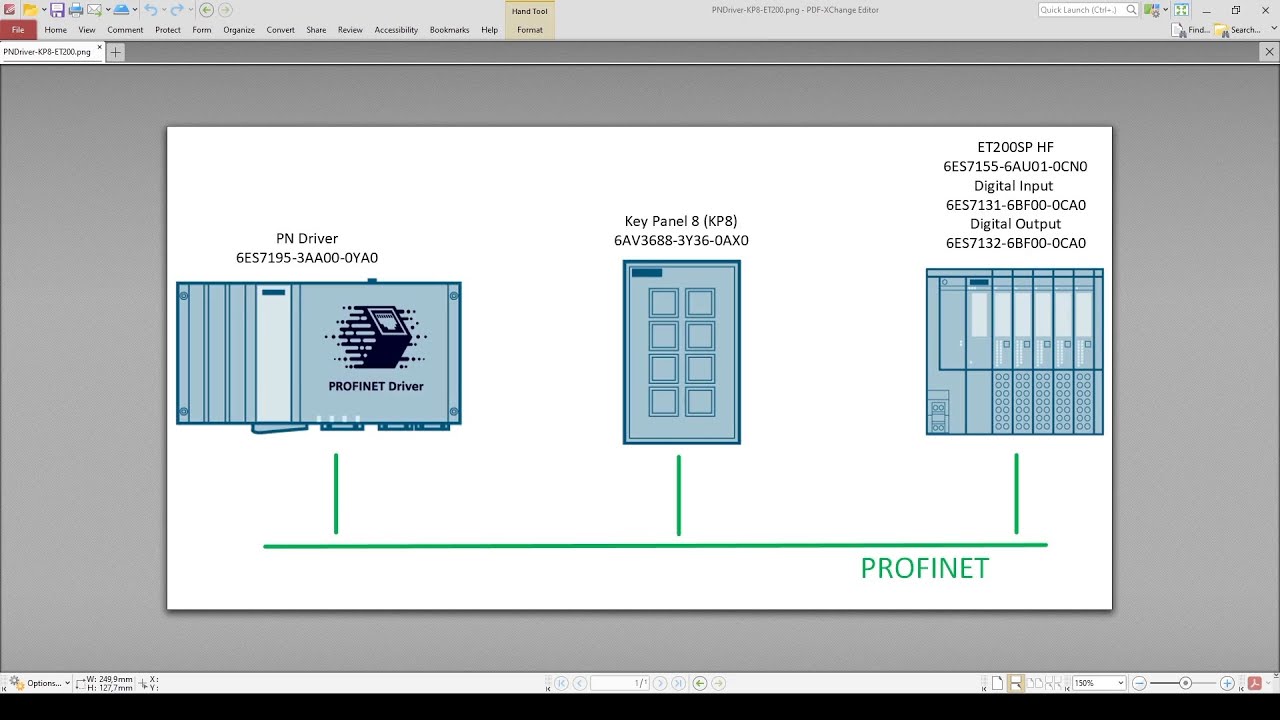This screenshot has width=1280, height=720.
Task: Open the Accessibility ribbon tab
Action: click(x=396, y=30)
